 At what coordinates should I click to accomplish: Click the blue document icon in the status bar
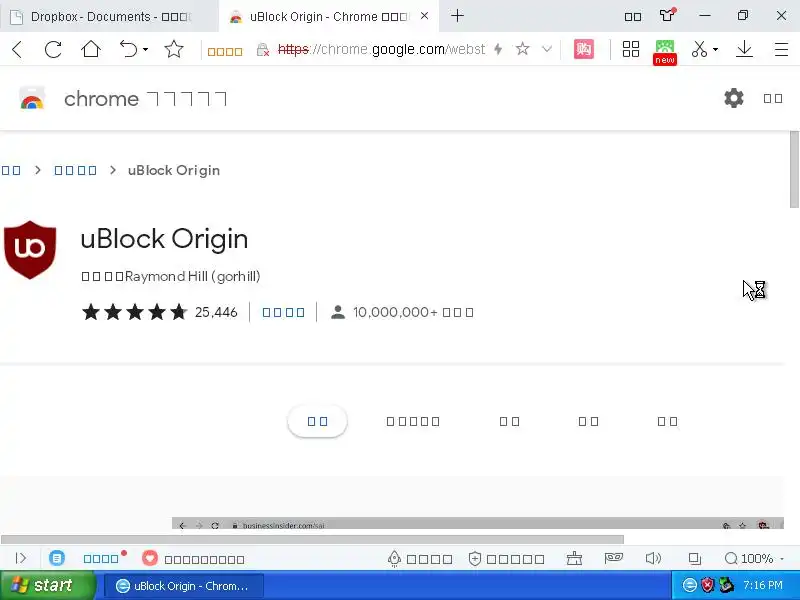click(57, 558)
